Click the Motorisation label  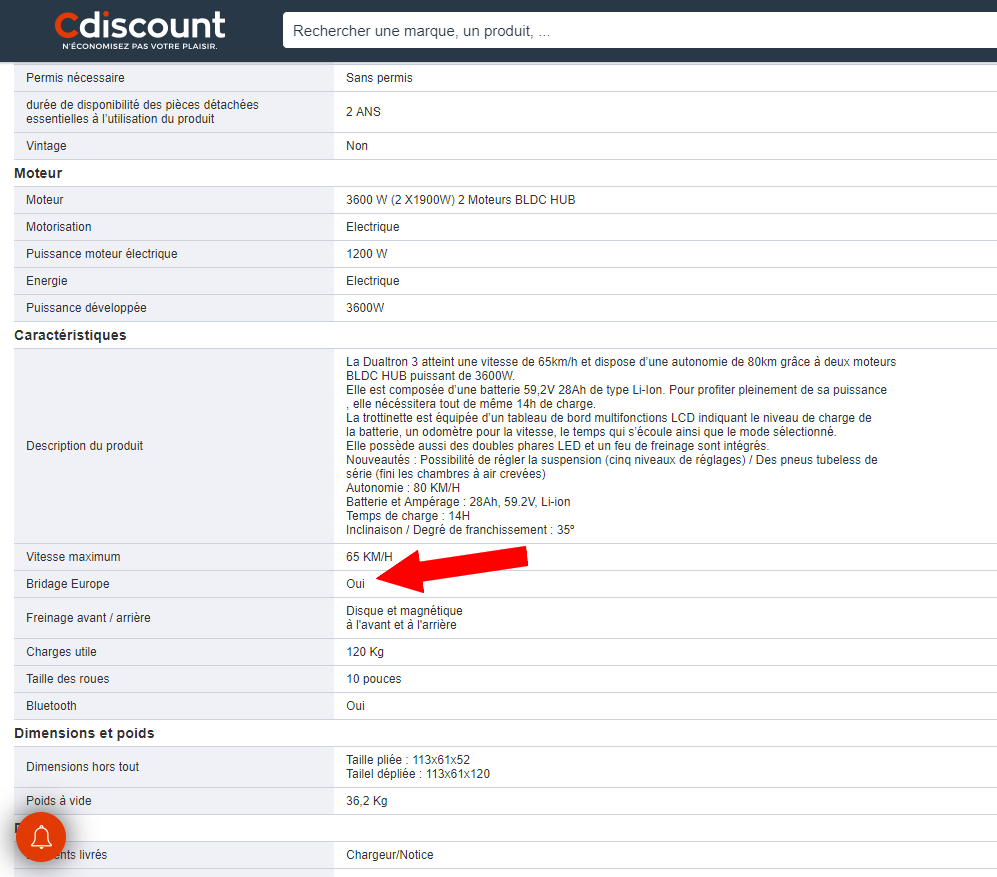58,226
